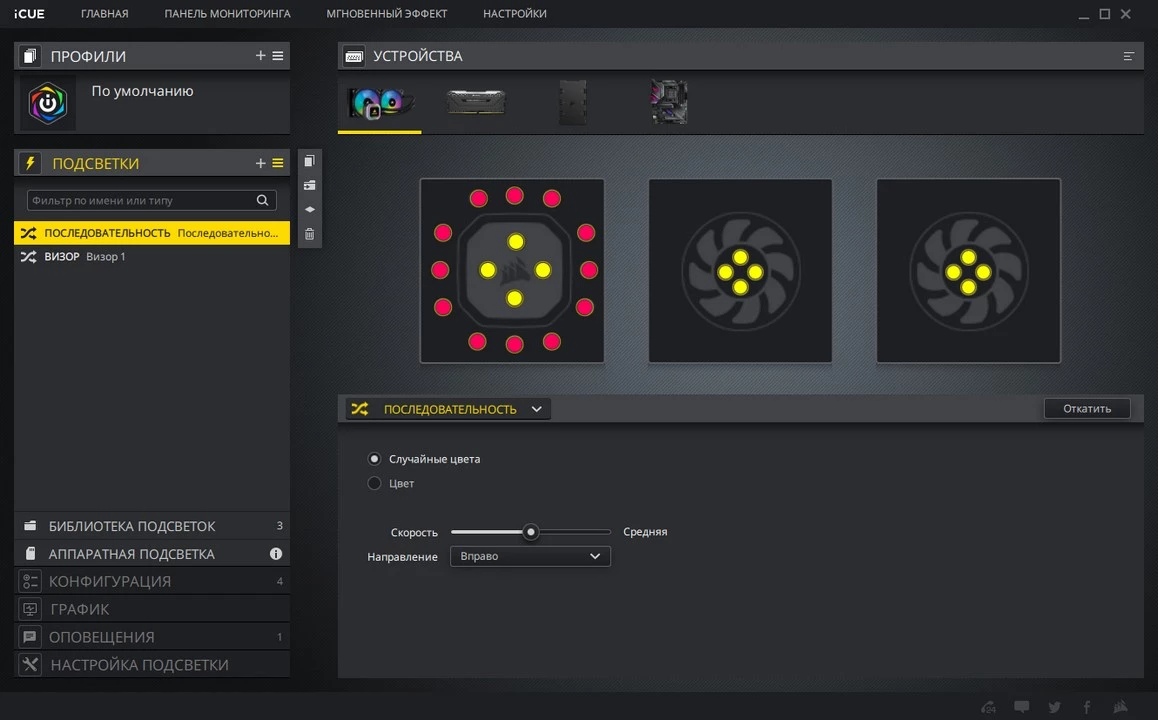Viewport: 1158px width, 720px height.
Task: Select the ПОСЛЕДОВАТЕЛЬНОСТЬ lighting layer
Action: 151,233
